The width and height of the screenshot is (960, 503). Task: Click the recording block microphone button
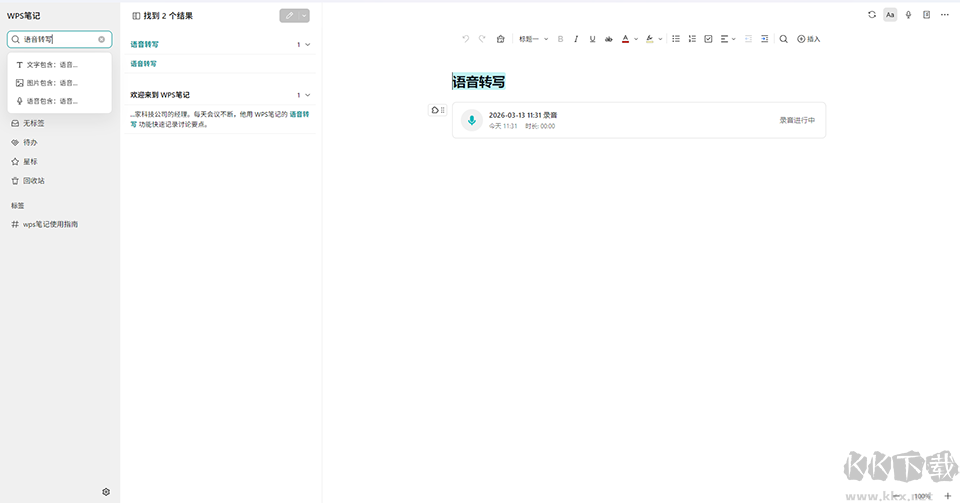coord(471,121)
